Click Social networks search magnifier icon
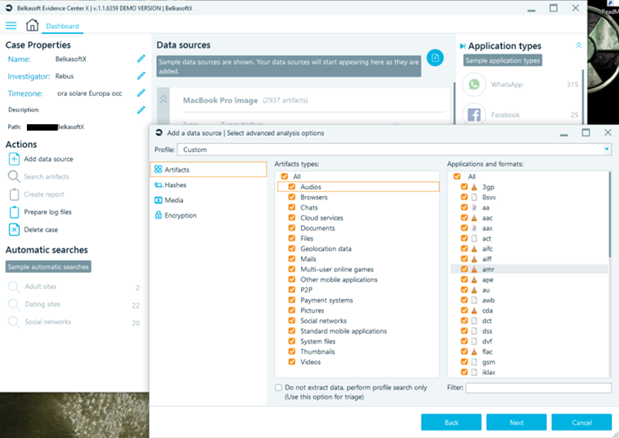This screenshot has height=438, width=619. tap(14, 322)
